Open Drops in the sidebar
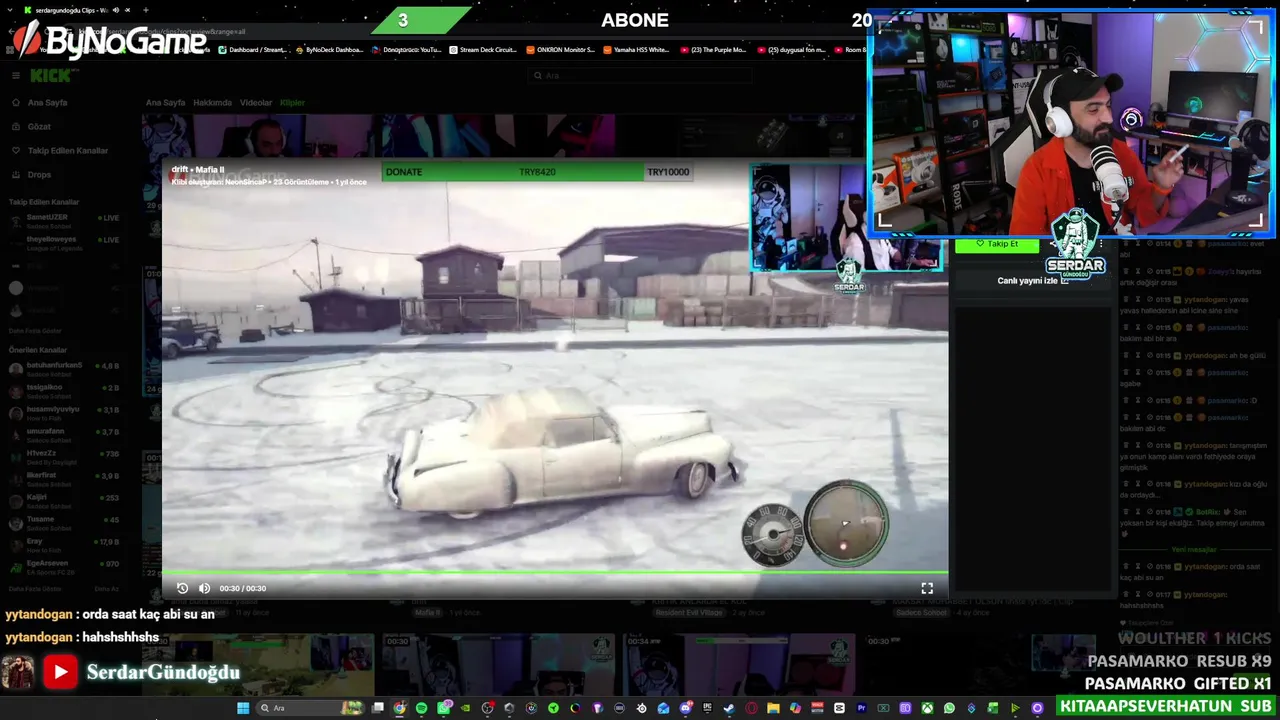Screen dimensions: 1280x720 tap(39, 175)
